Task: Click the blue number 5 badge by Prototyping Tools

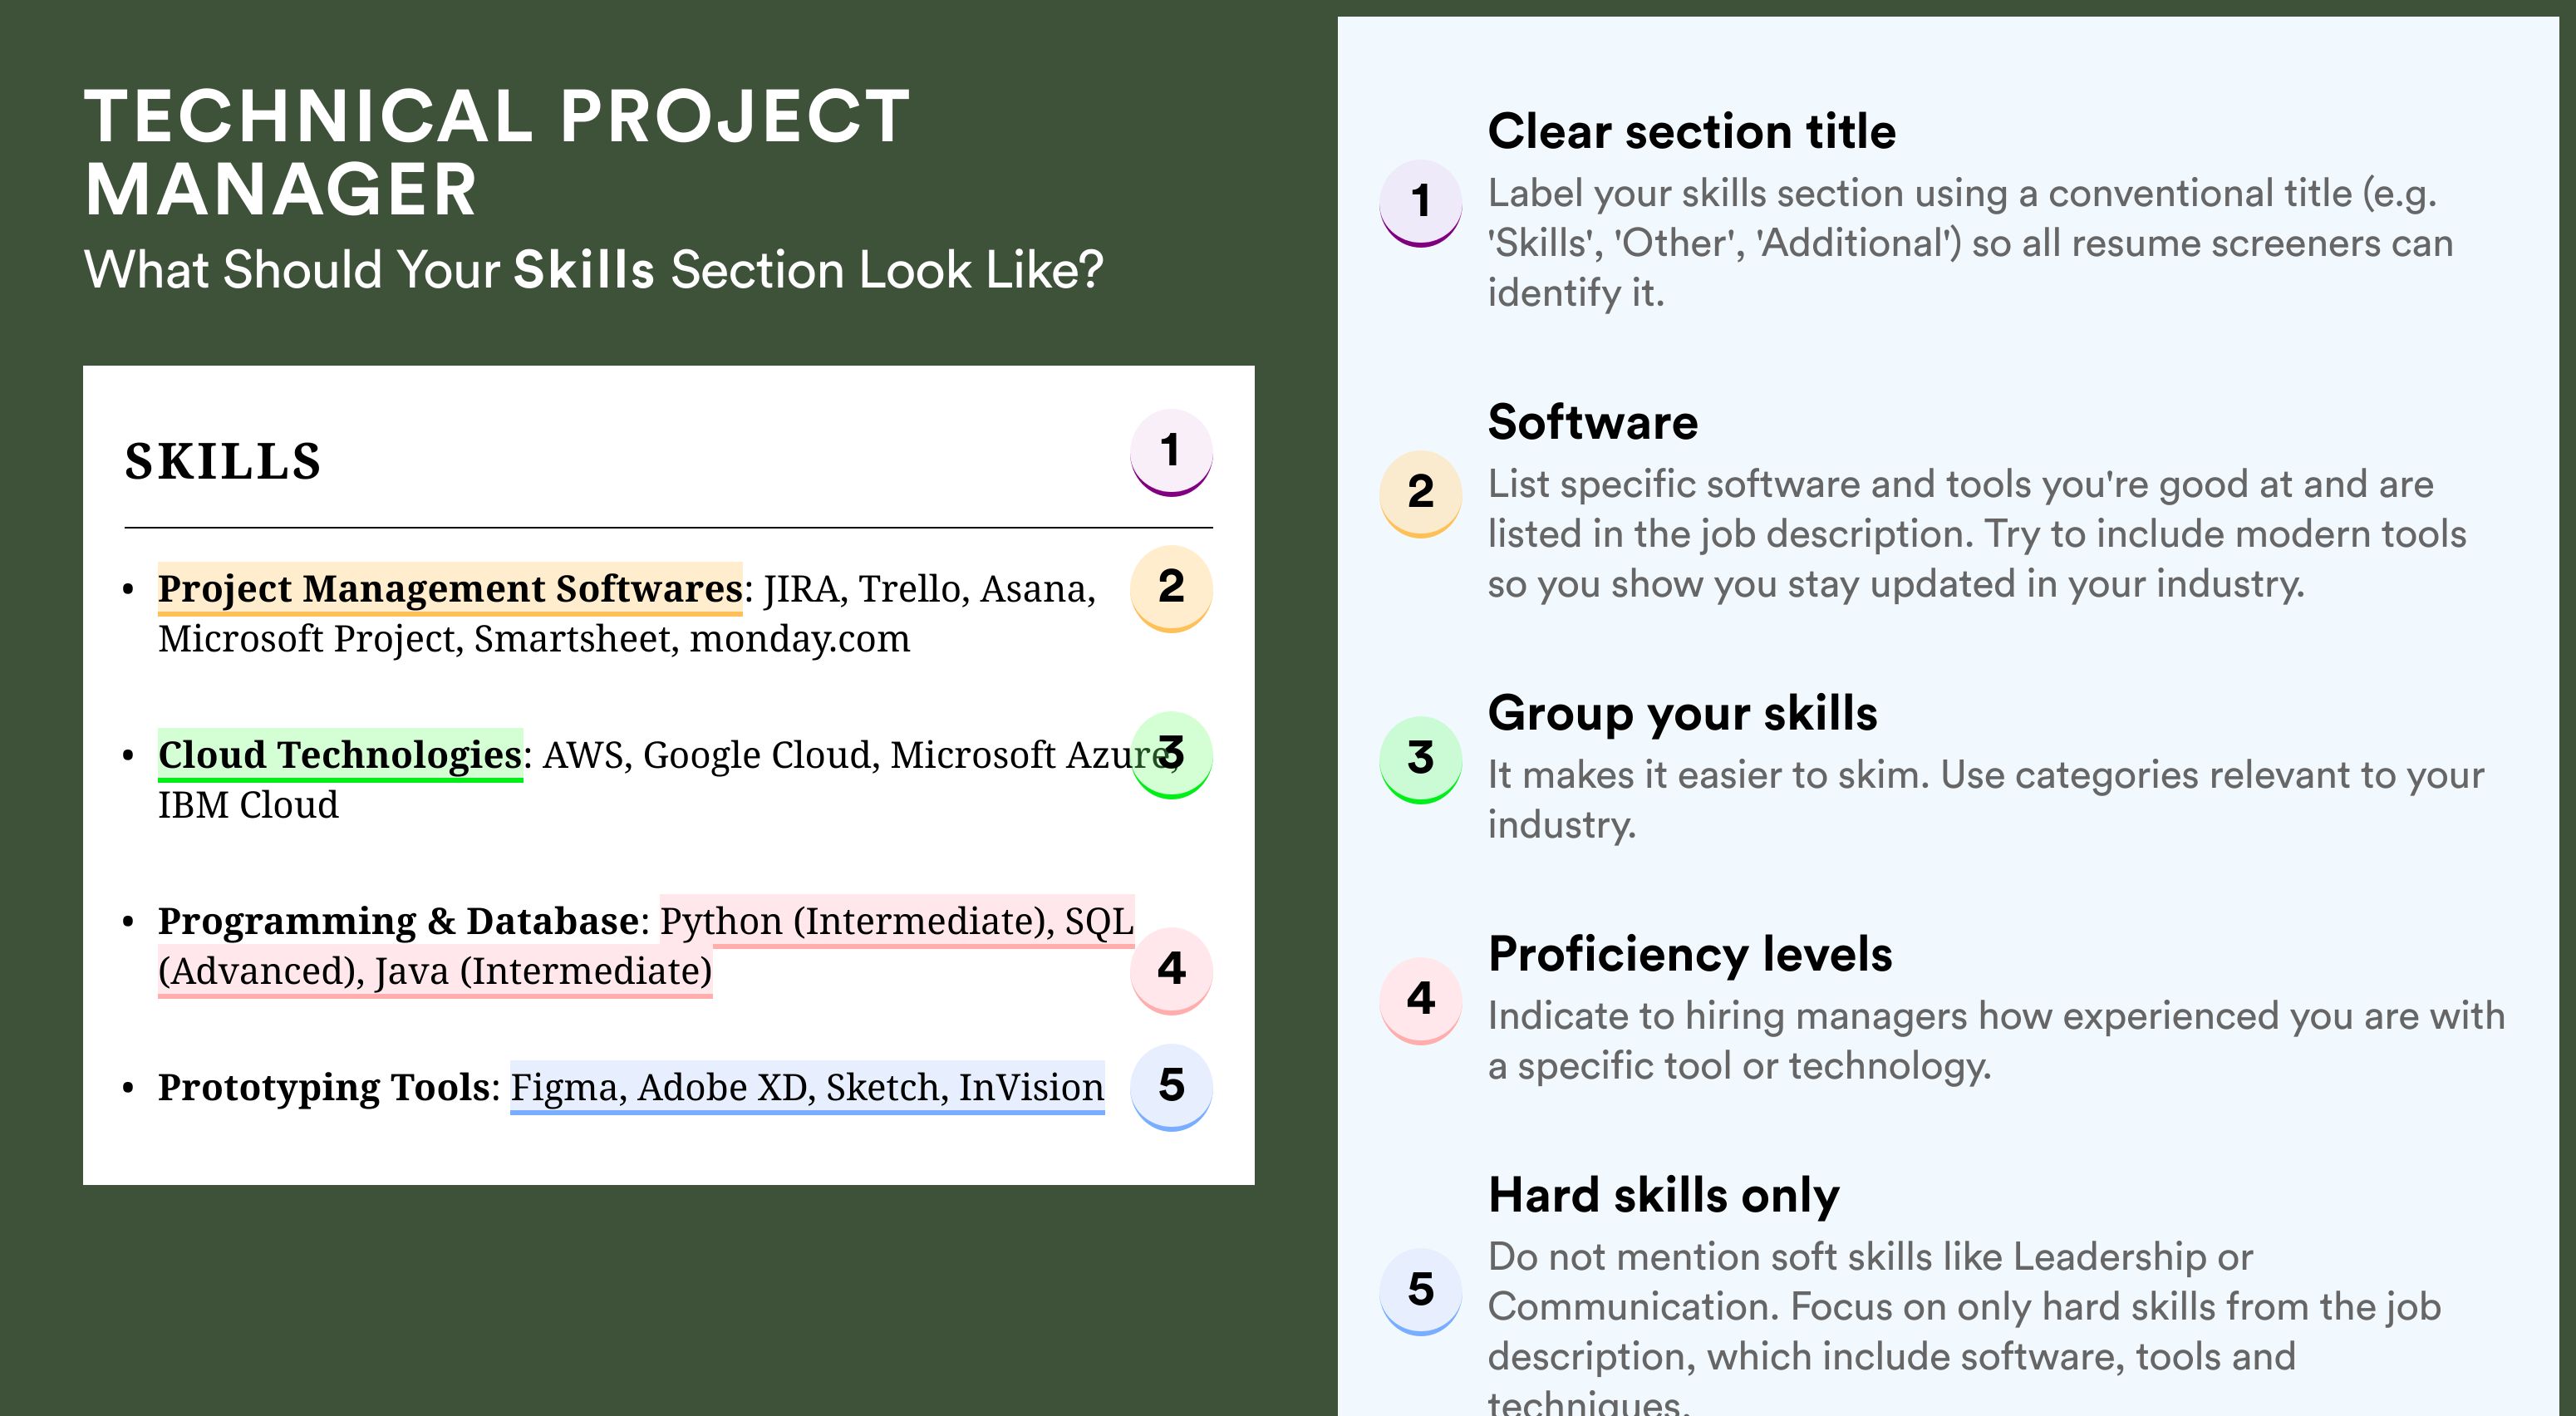Action: 1171,1086
